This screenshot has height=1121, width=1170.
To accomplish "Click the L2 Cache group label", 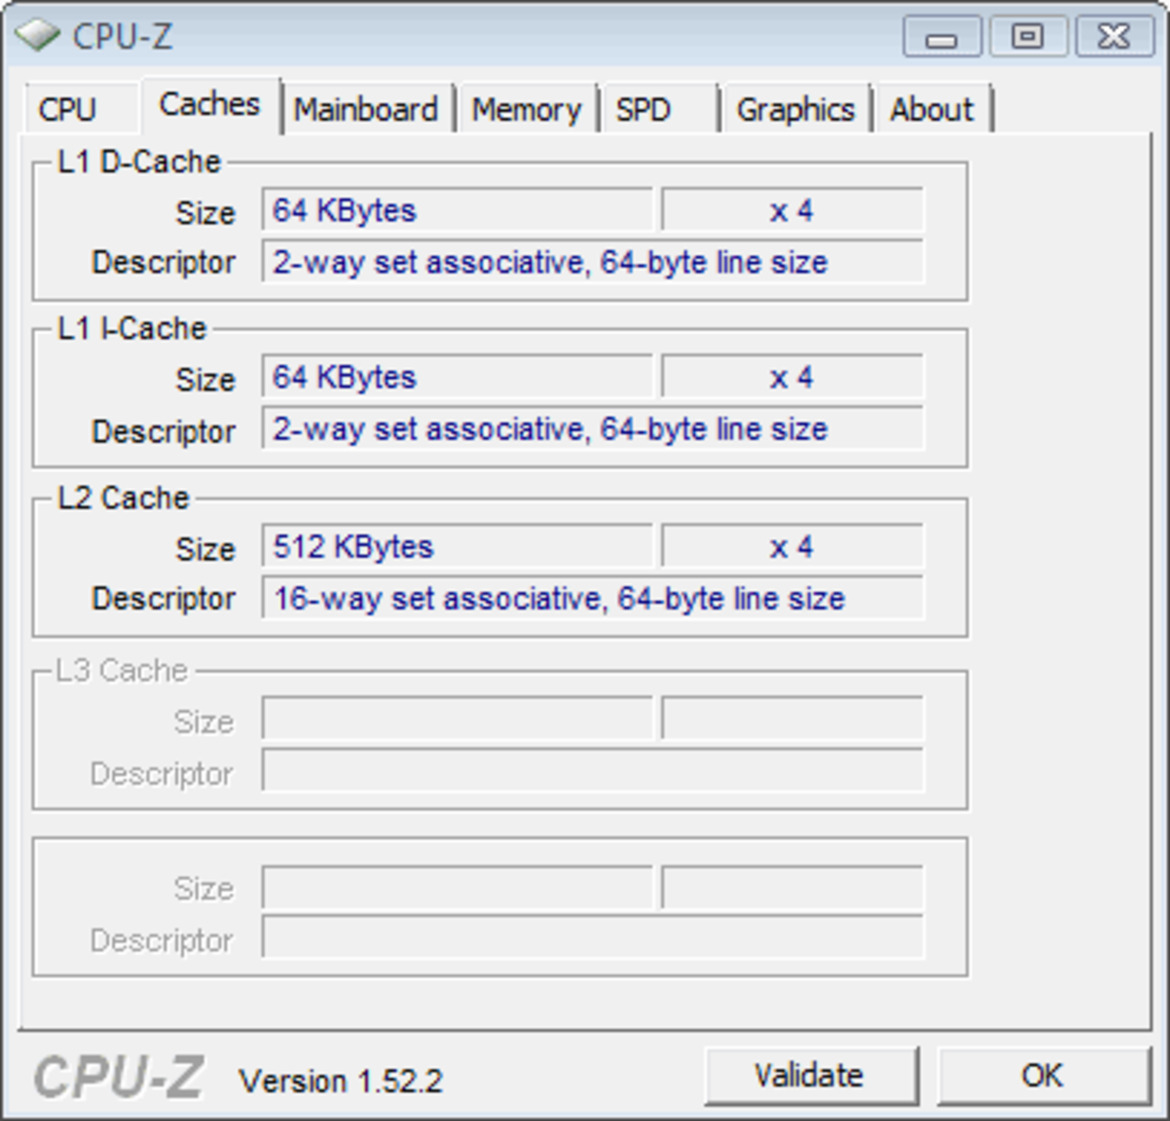I will point(123,498).
